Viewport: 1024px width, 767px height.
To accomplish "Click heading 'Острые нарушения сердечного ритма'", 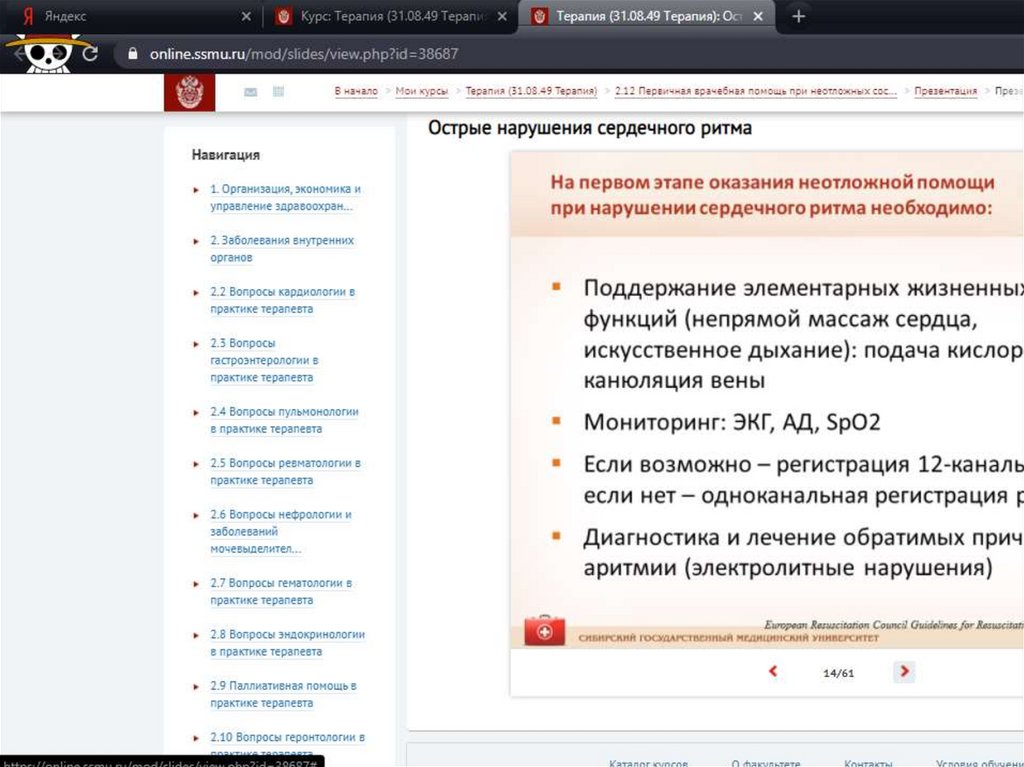I will 590,128.
